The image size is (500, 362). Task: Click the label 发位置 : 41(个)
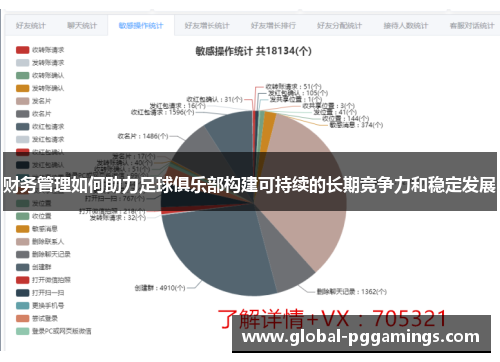pyautogui.click(x=335, y=112)
